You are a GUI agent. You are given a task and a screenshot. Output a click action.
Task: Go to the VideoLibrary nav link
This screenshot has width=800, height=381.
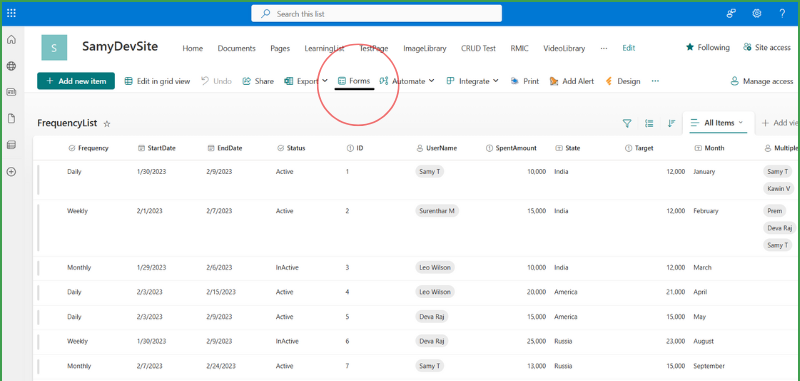coord(564,48)
